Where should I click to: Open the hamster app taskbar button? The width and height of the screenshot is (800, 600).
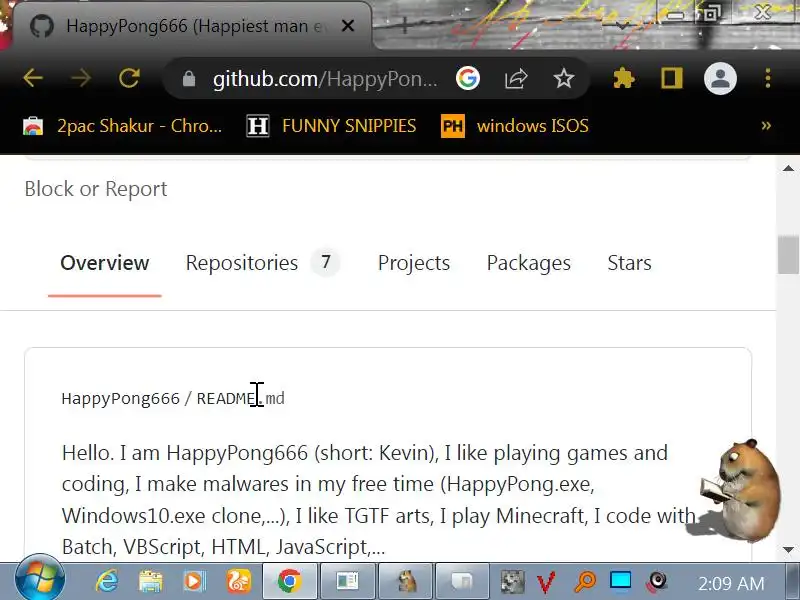406,582
